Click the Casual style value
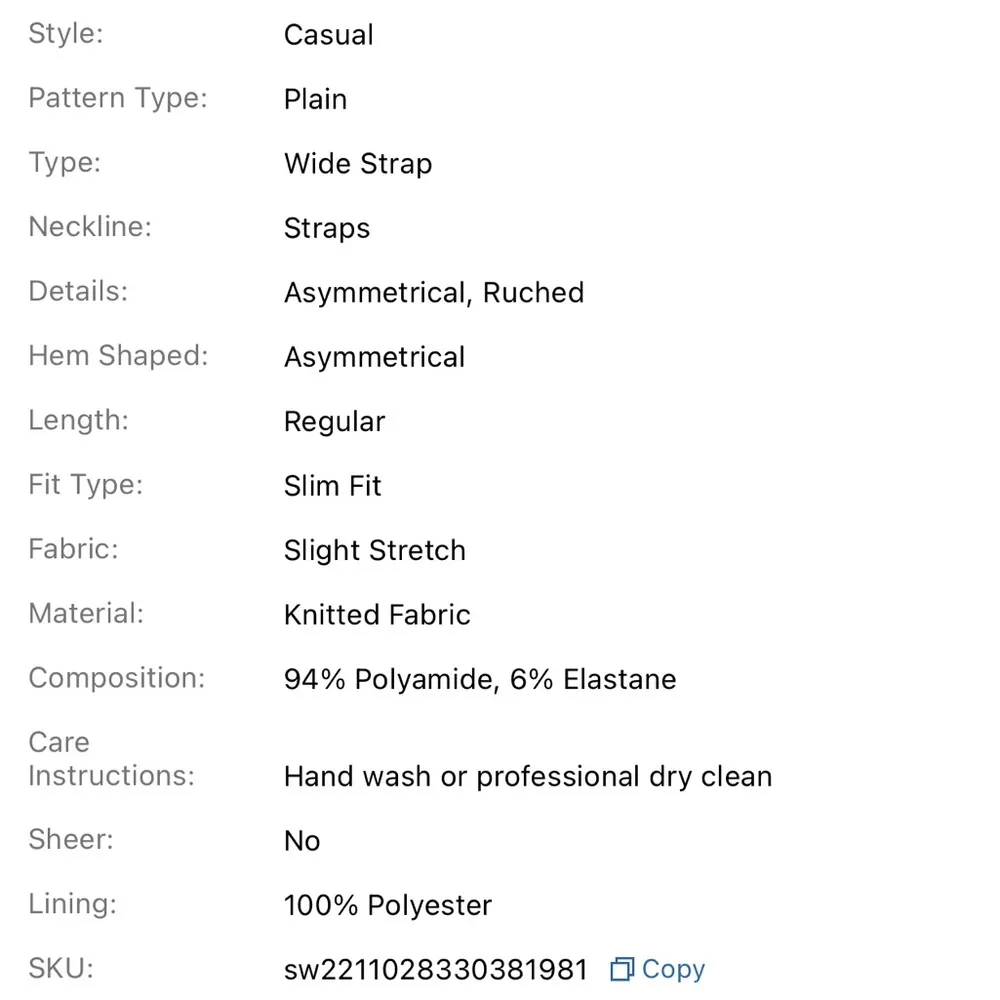Viewport: 1000px width, 1000px height. click(x=328, y=35)
